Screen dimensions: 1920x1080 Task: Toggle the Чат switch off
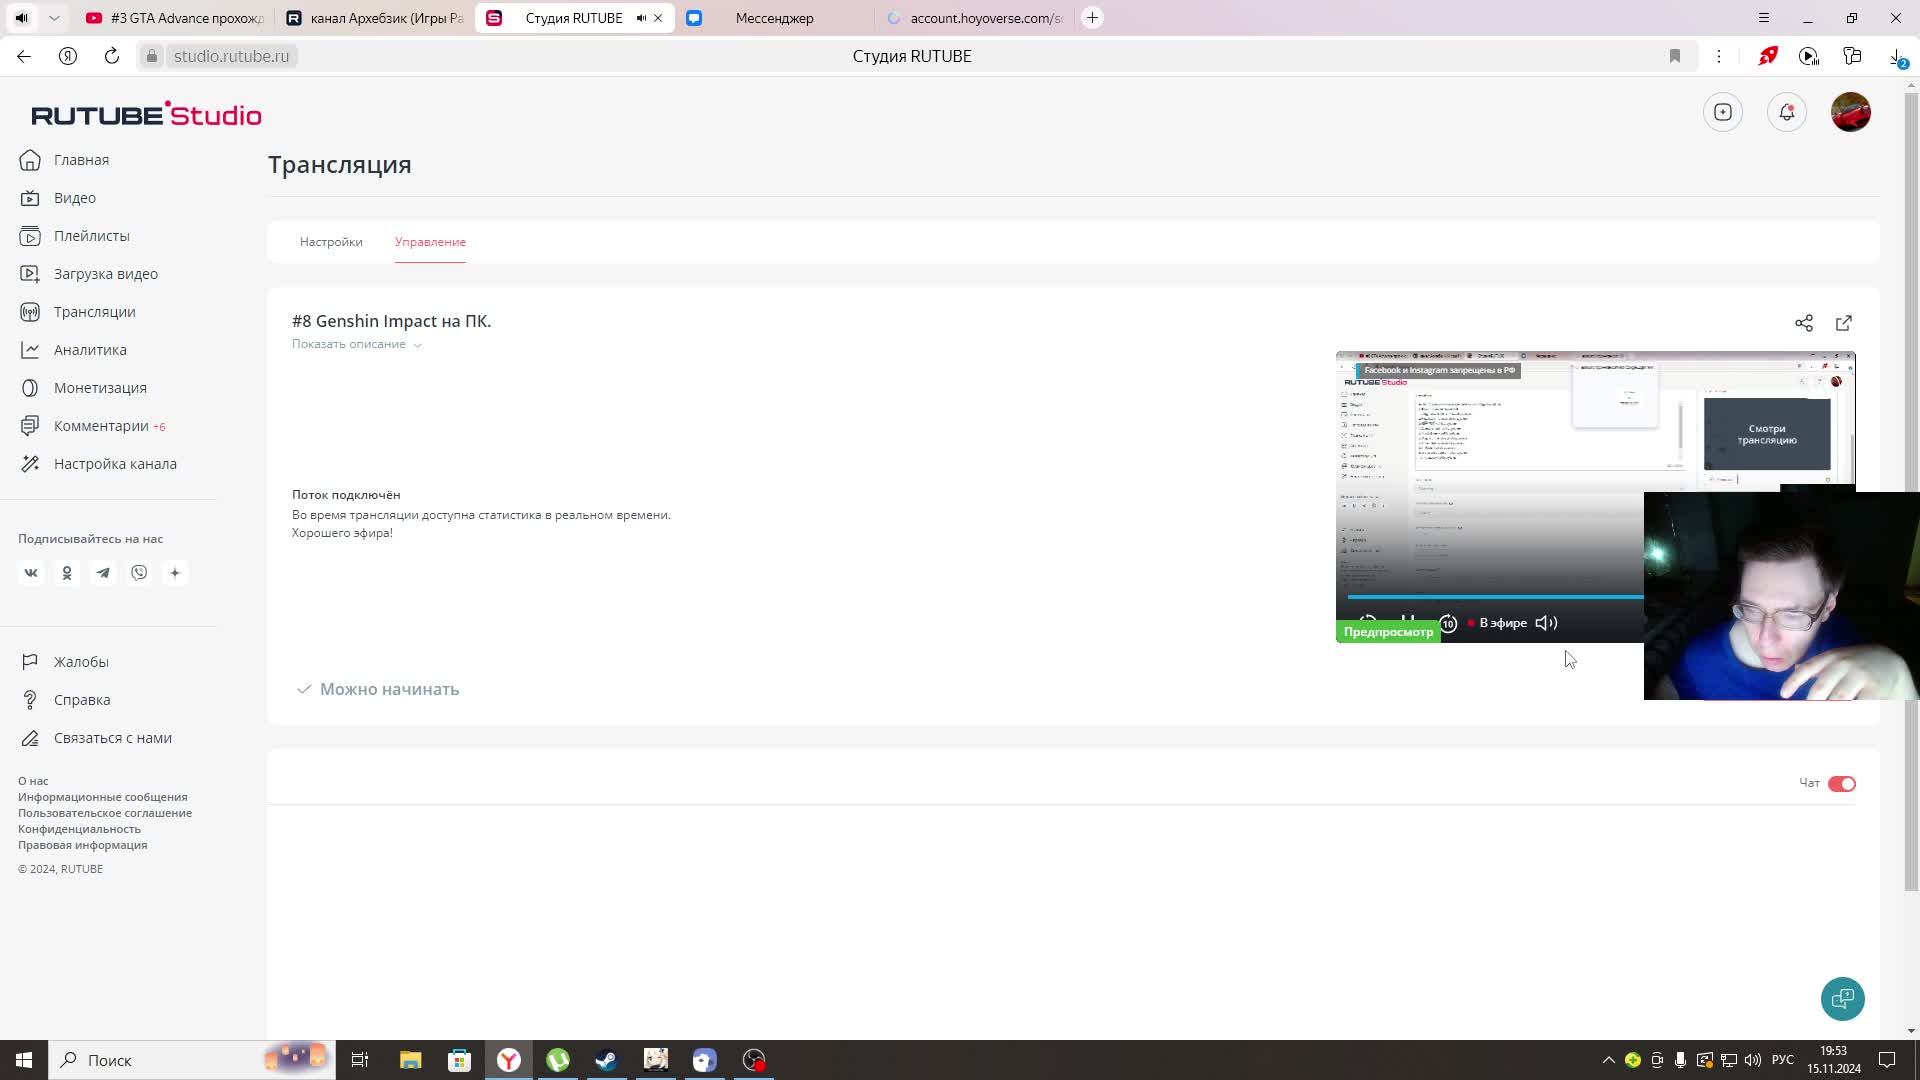pos(1841,784)
